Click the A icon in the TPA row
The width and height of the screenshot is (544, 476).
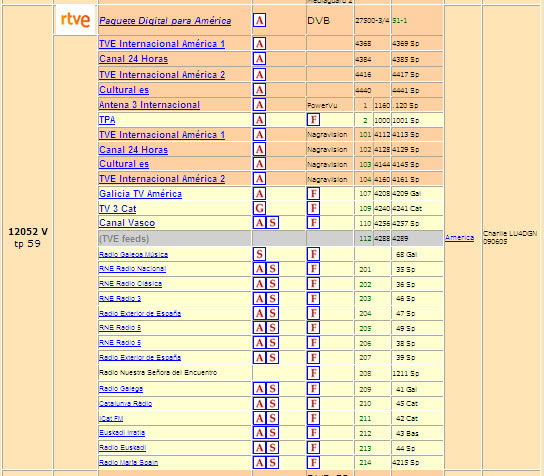coord(259,120)
